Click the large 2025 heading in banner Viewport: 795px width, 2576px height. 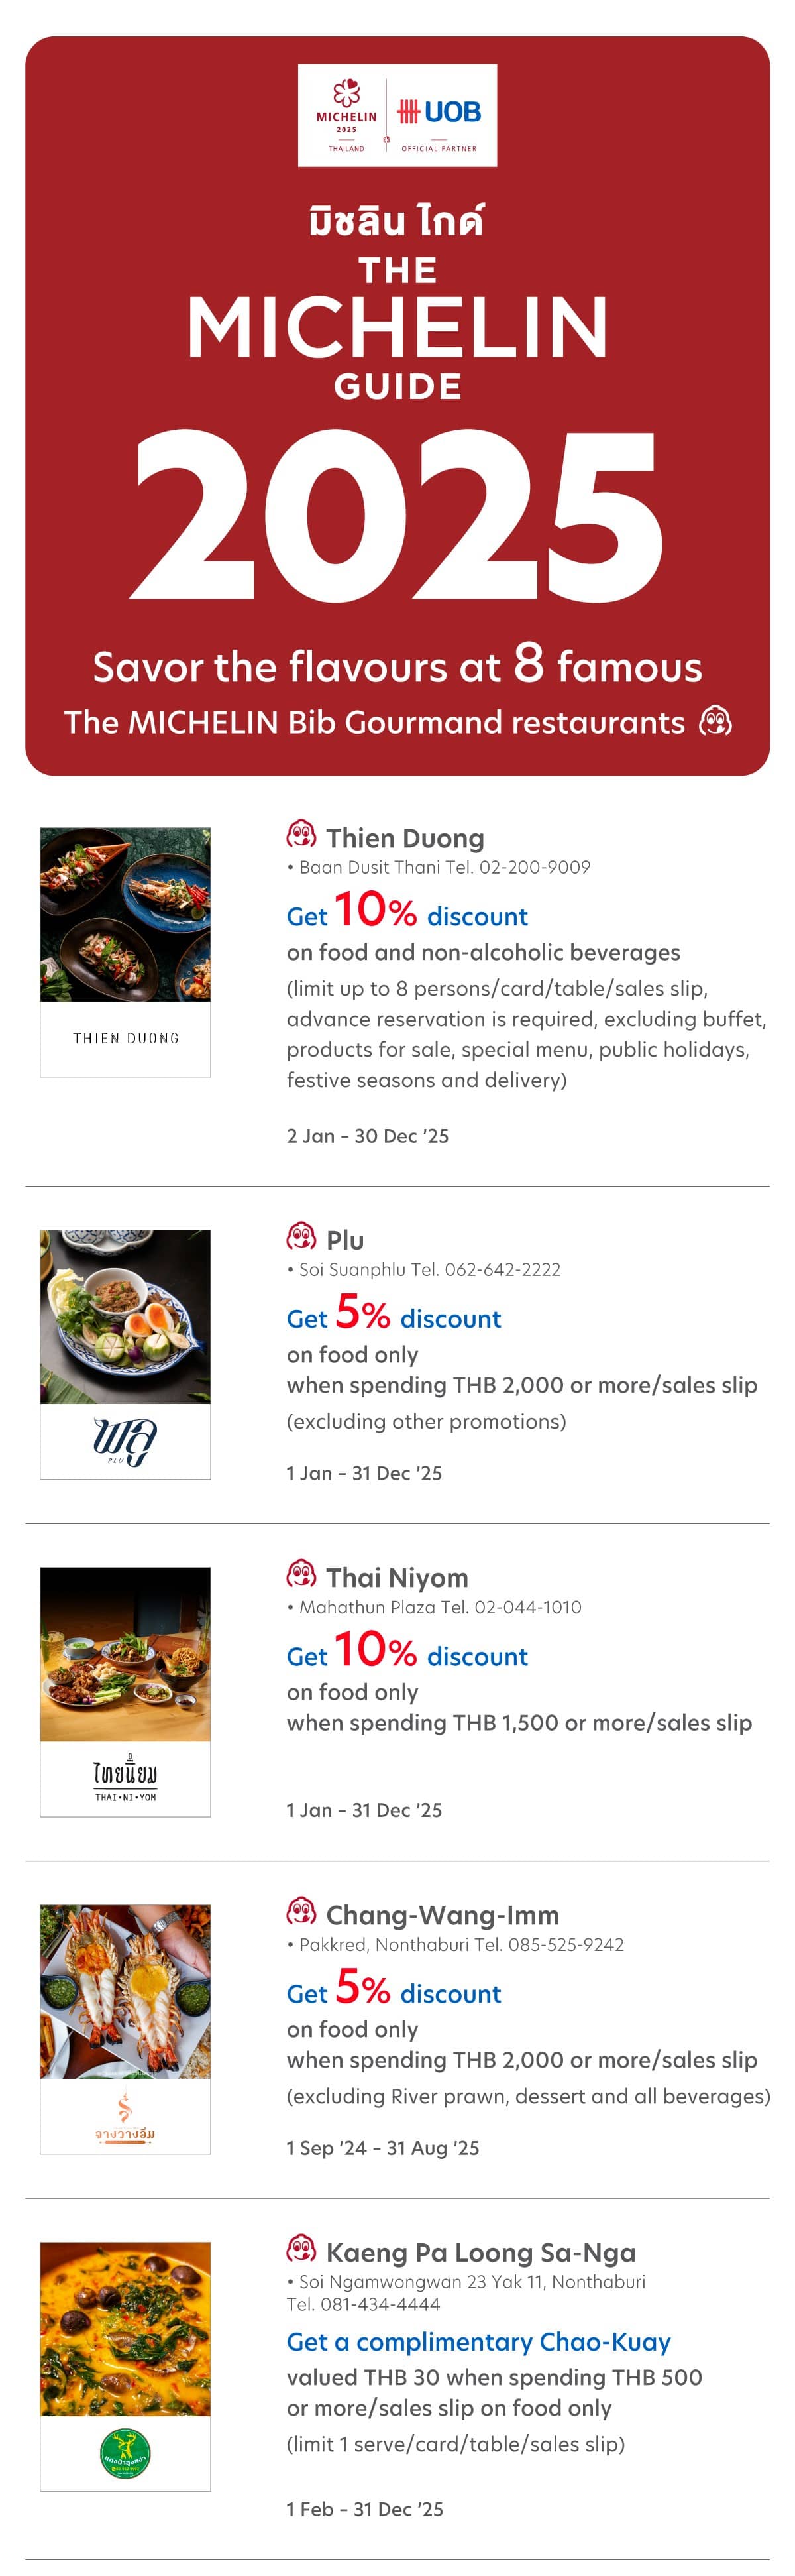point(398,516)
